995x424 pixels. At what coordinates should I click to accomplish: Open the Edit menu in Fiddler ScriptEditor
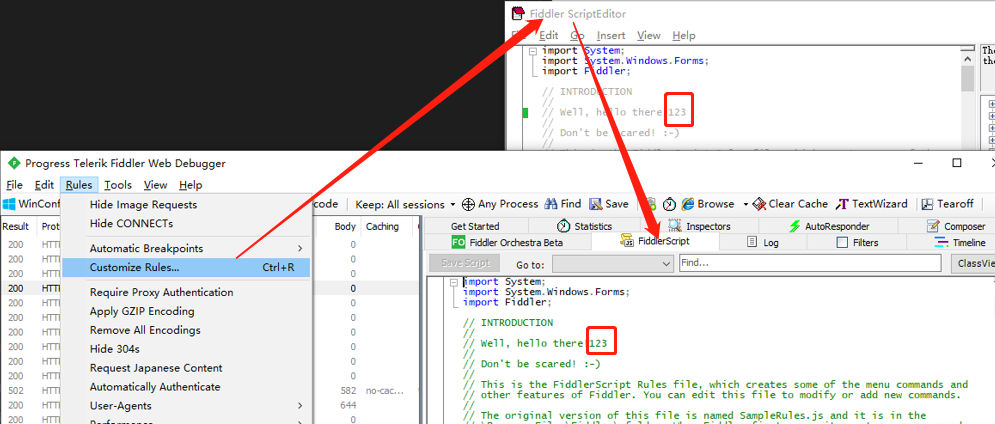(549, 36)
